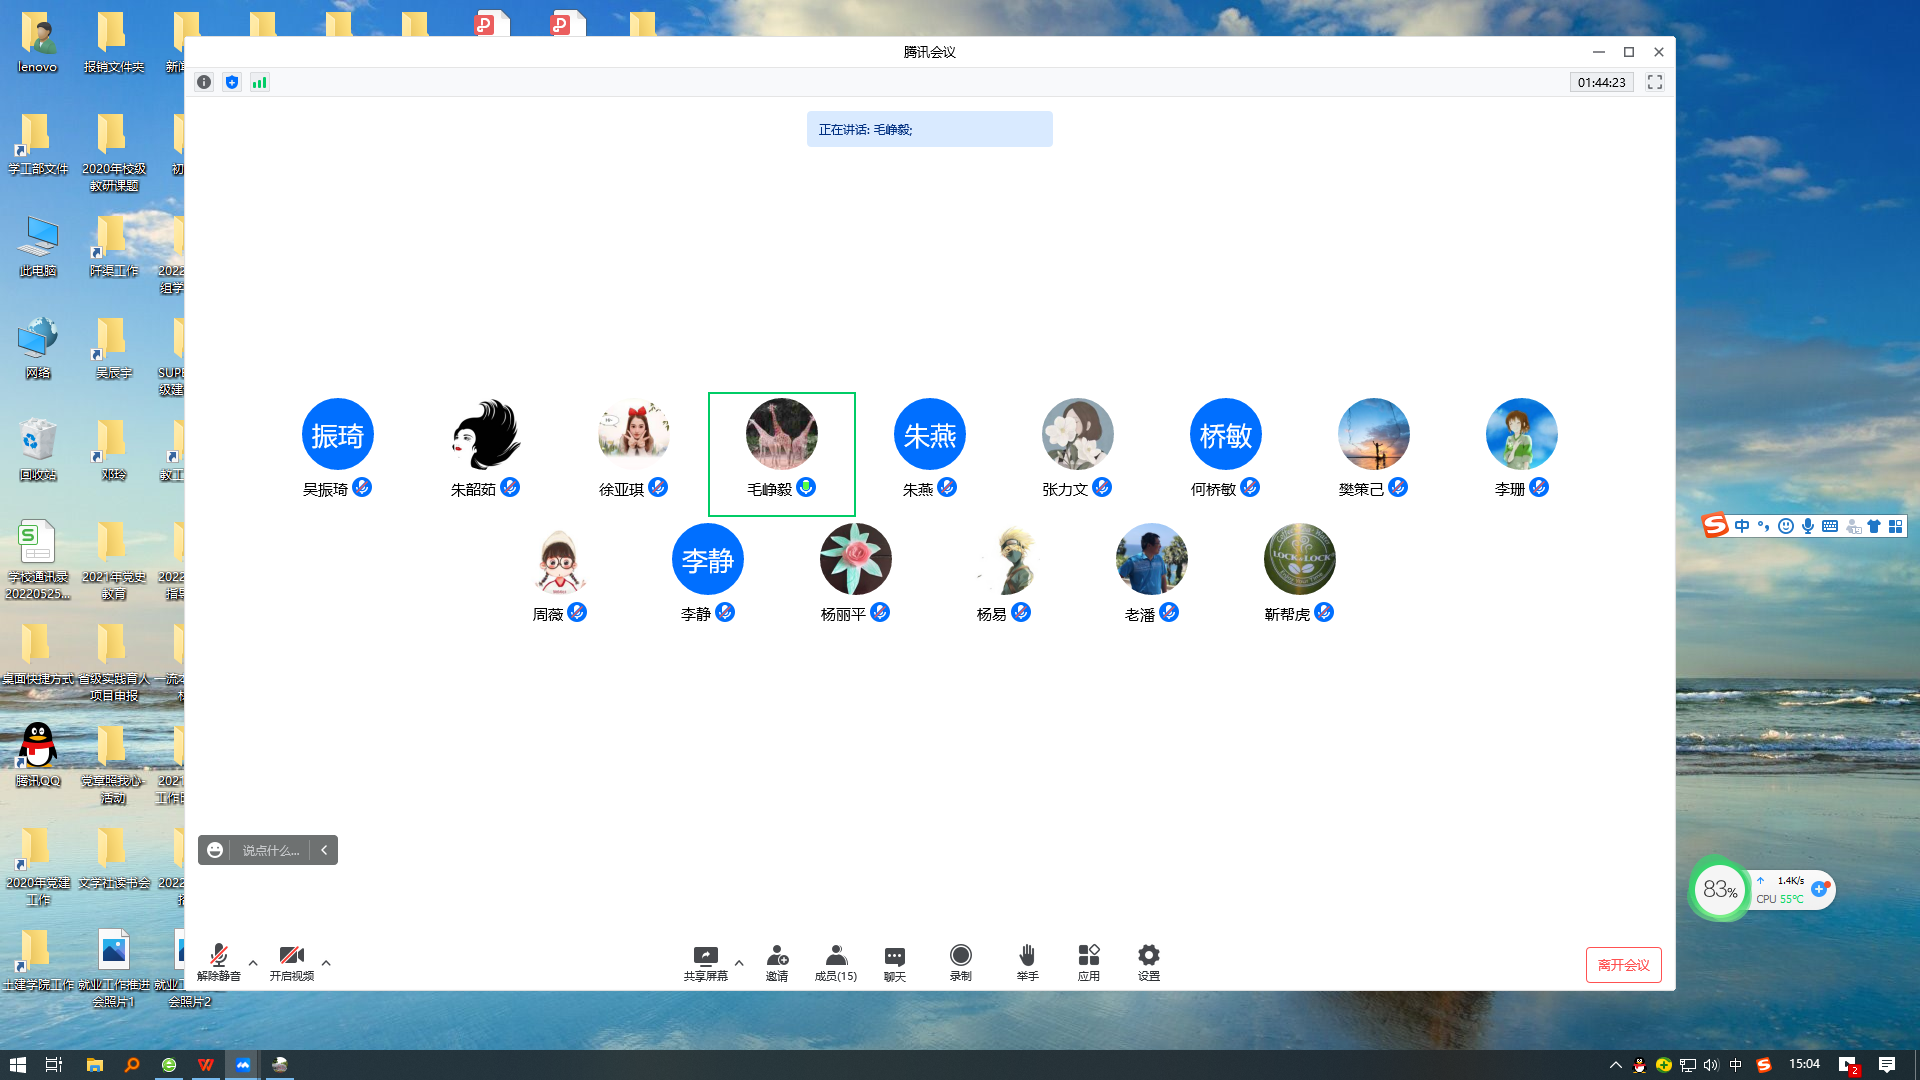1920x1080 pixels.
Task: Check the green network signal icon
Action: click(259, 82)
